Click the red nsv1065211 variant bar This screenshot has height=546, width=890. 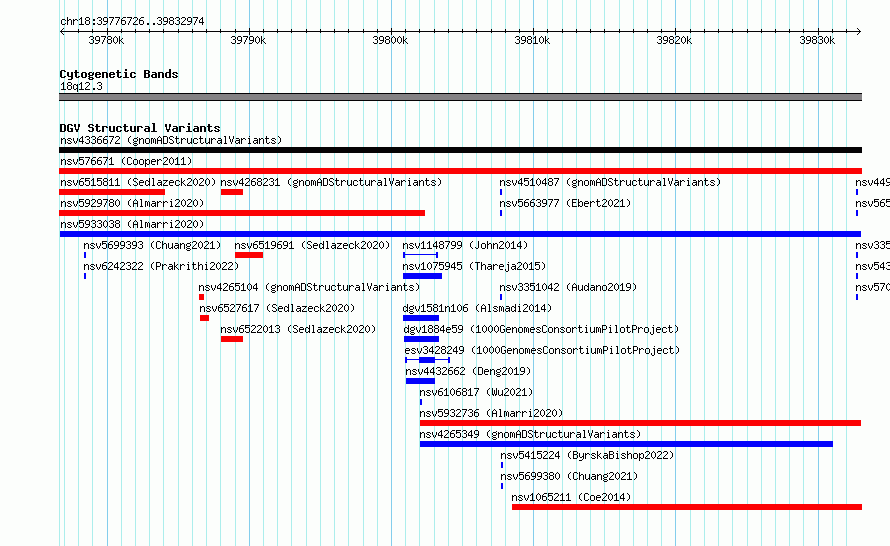click(x=687, y=507)
